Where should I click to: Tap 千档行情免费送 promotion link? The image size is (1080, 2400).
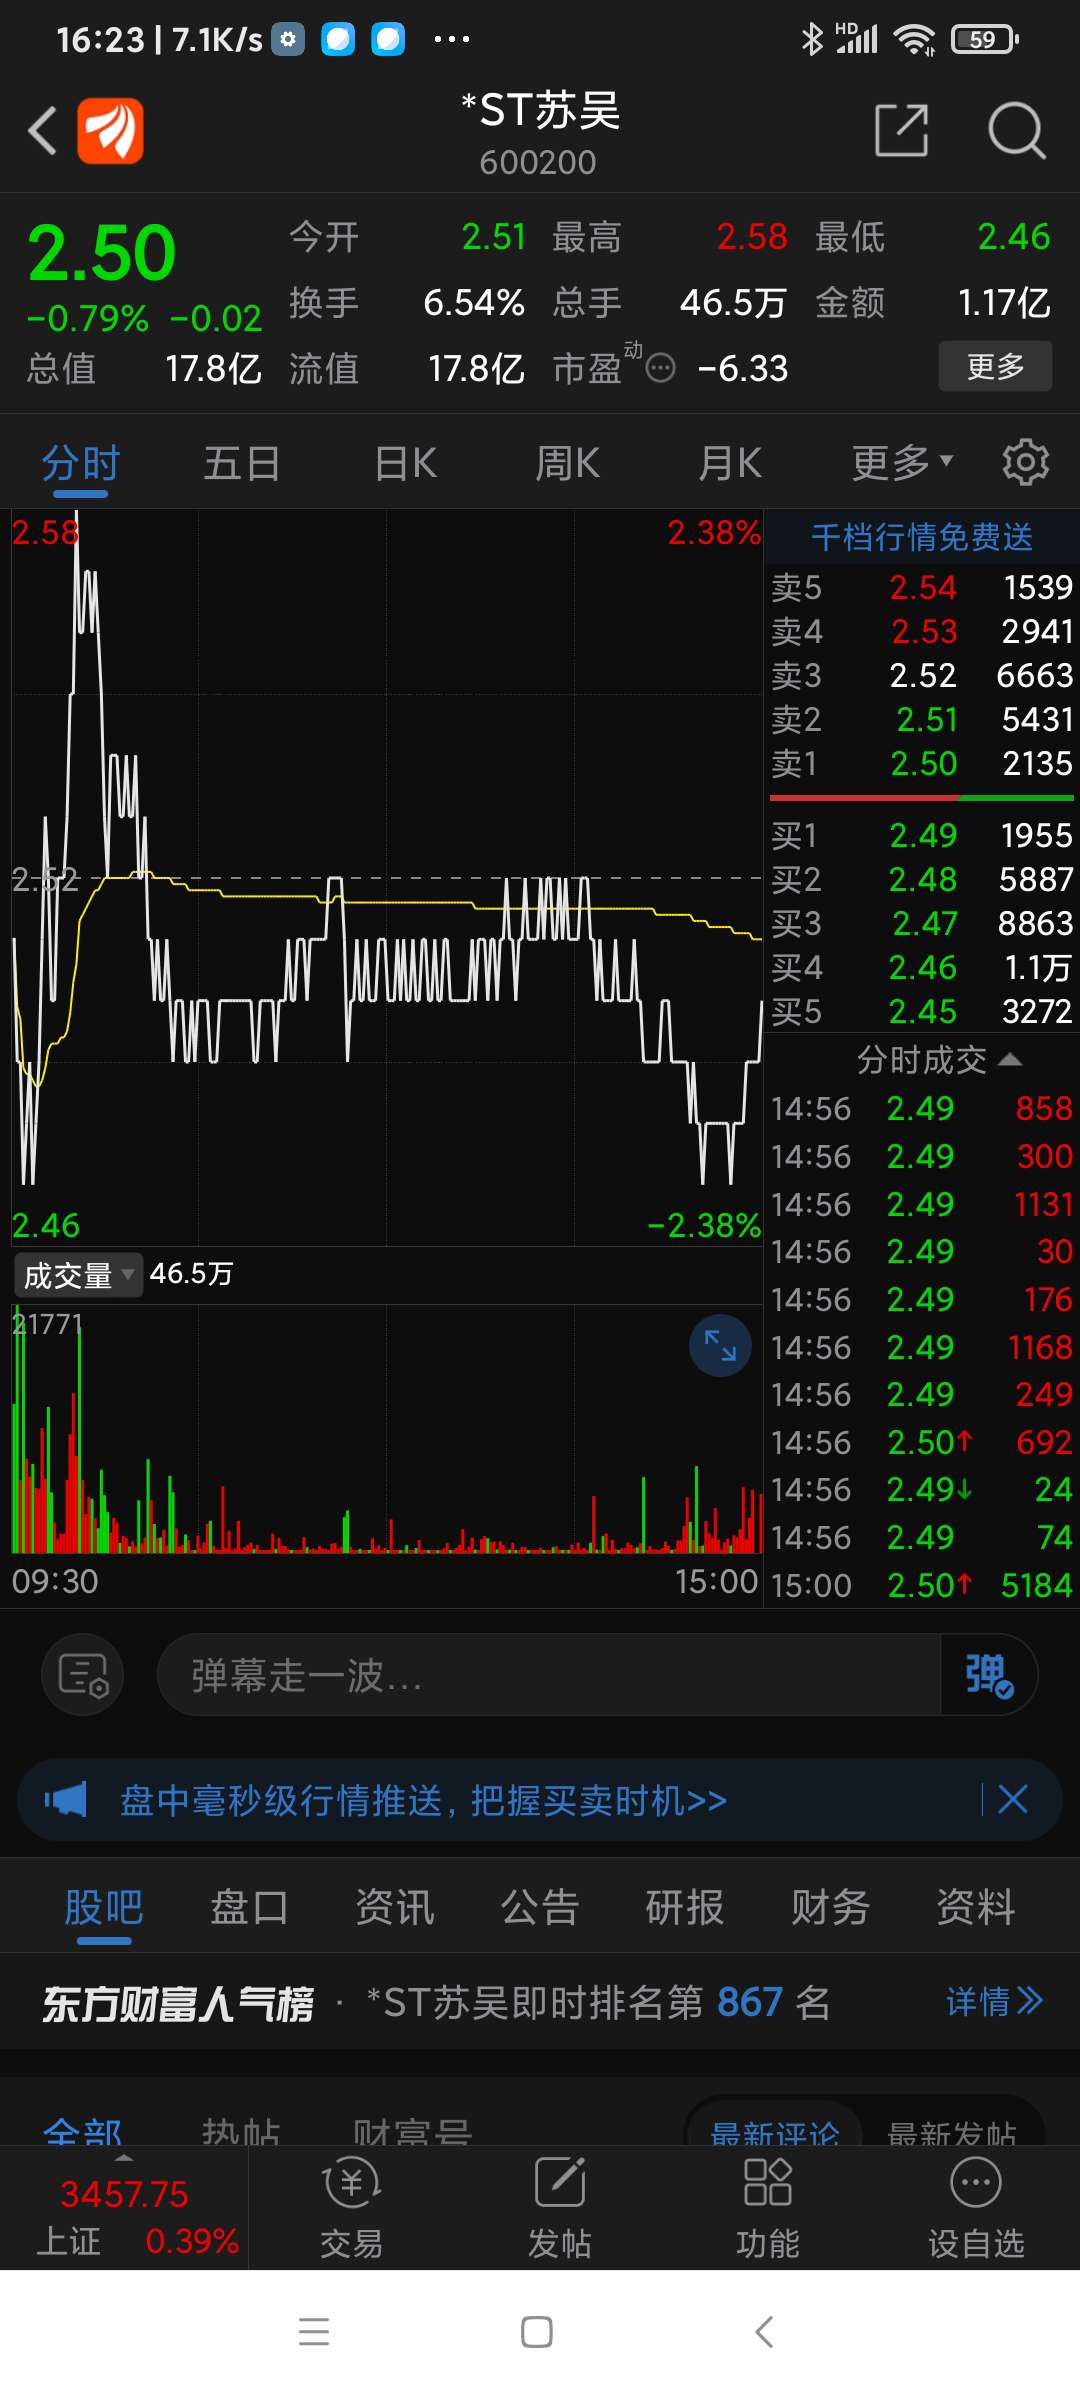pyautogui.click(x=921, y=537)
